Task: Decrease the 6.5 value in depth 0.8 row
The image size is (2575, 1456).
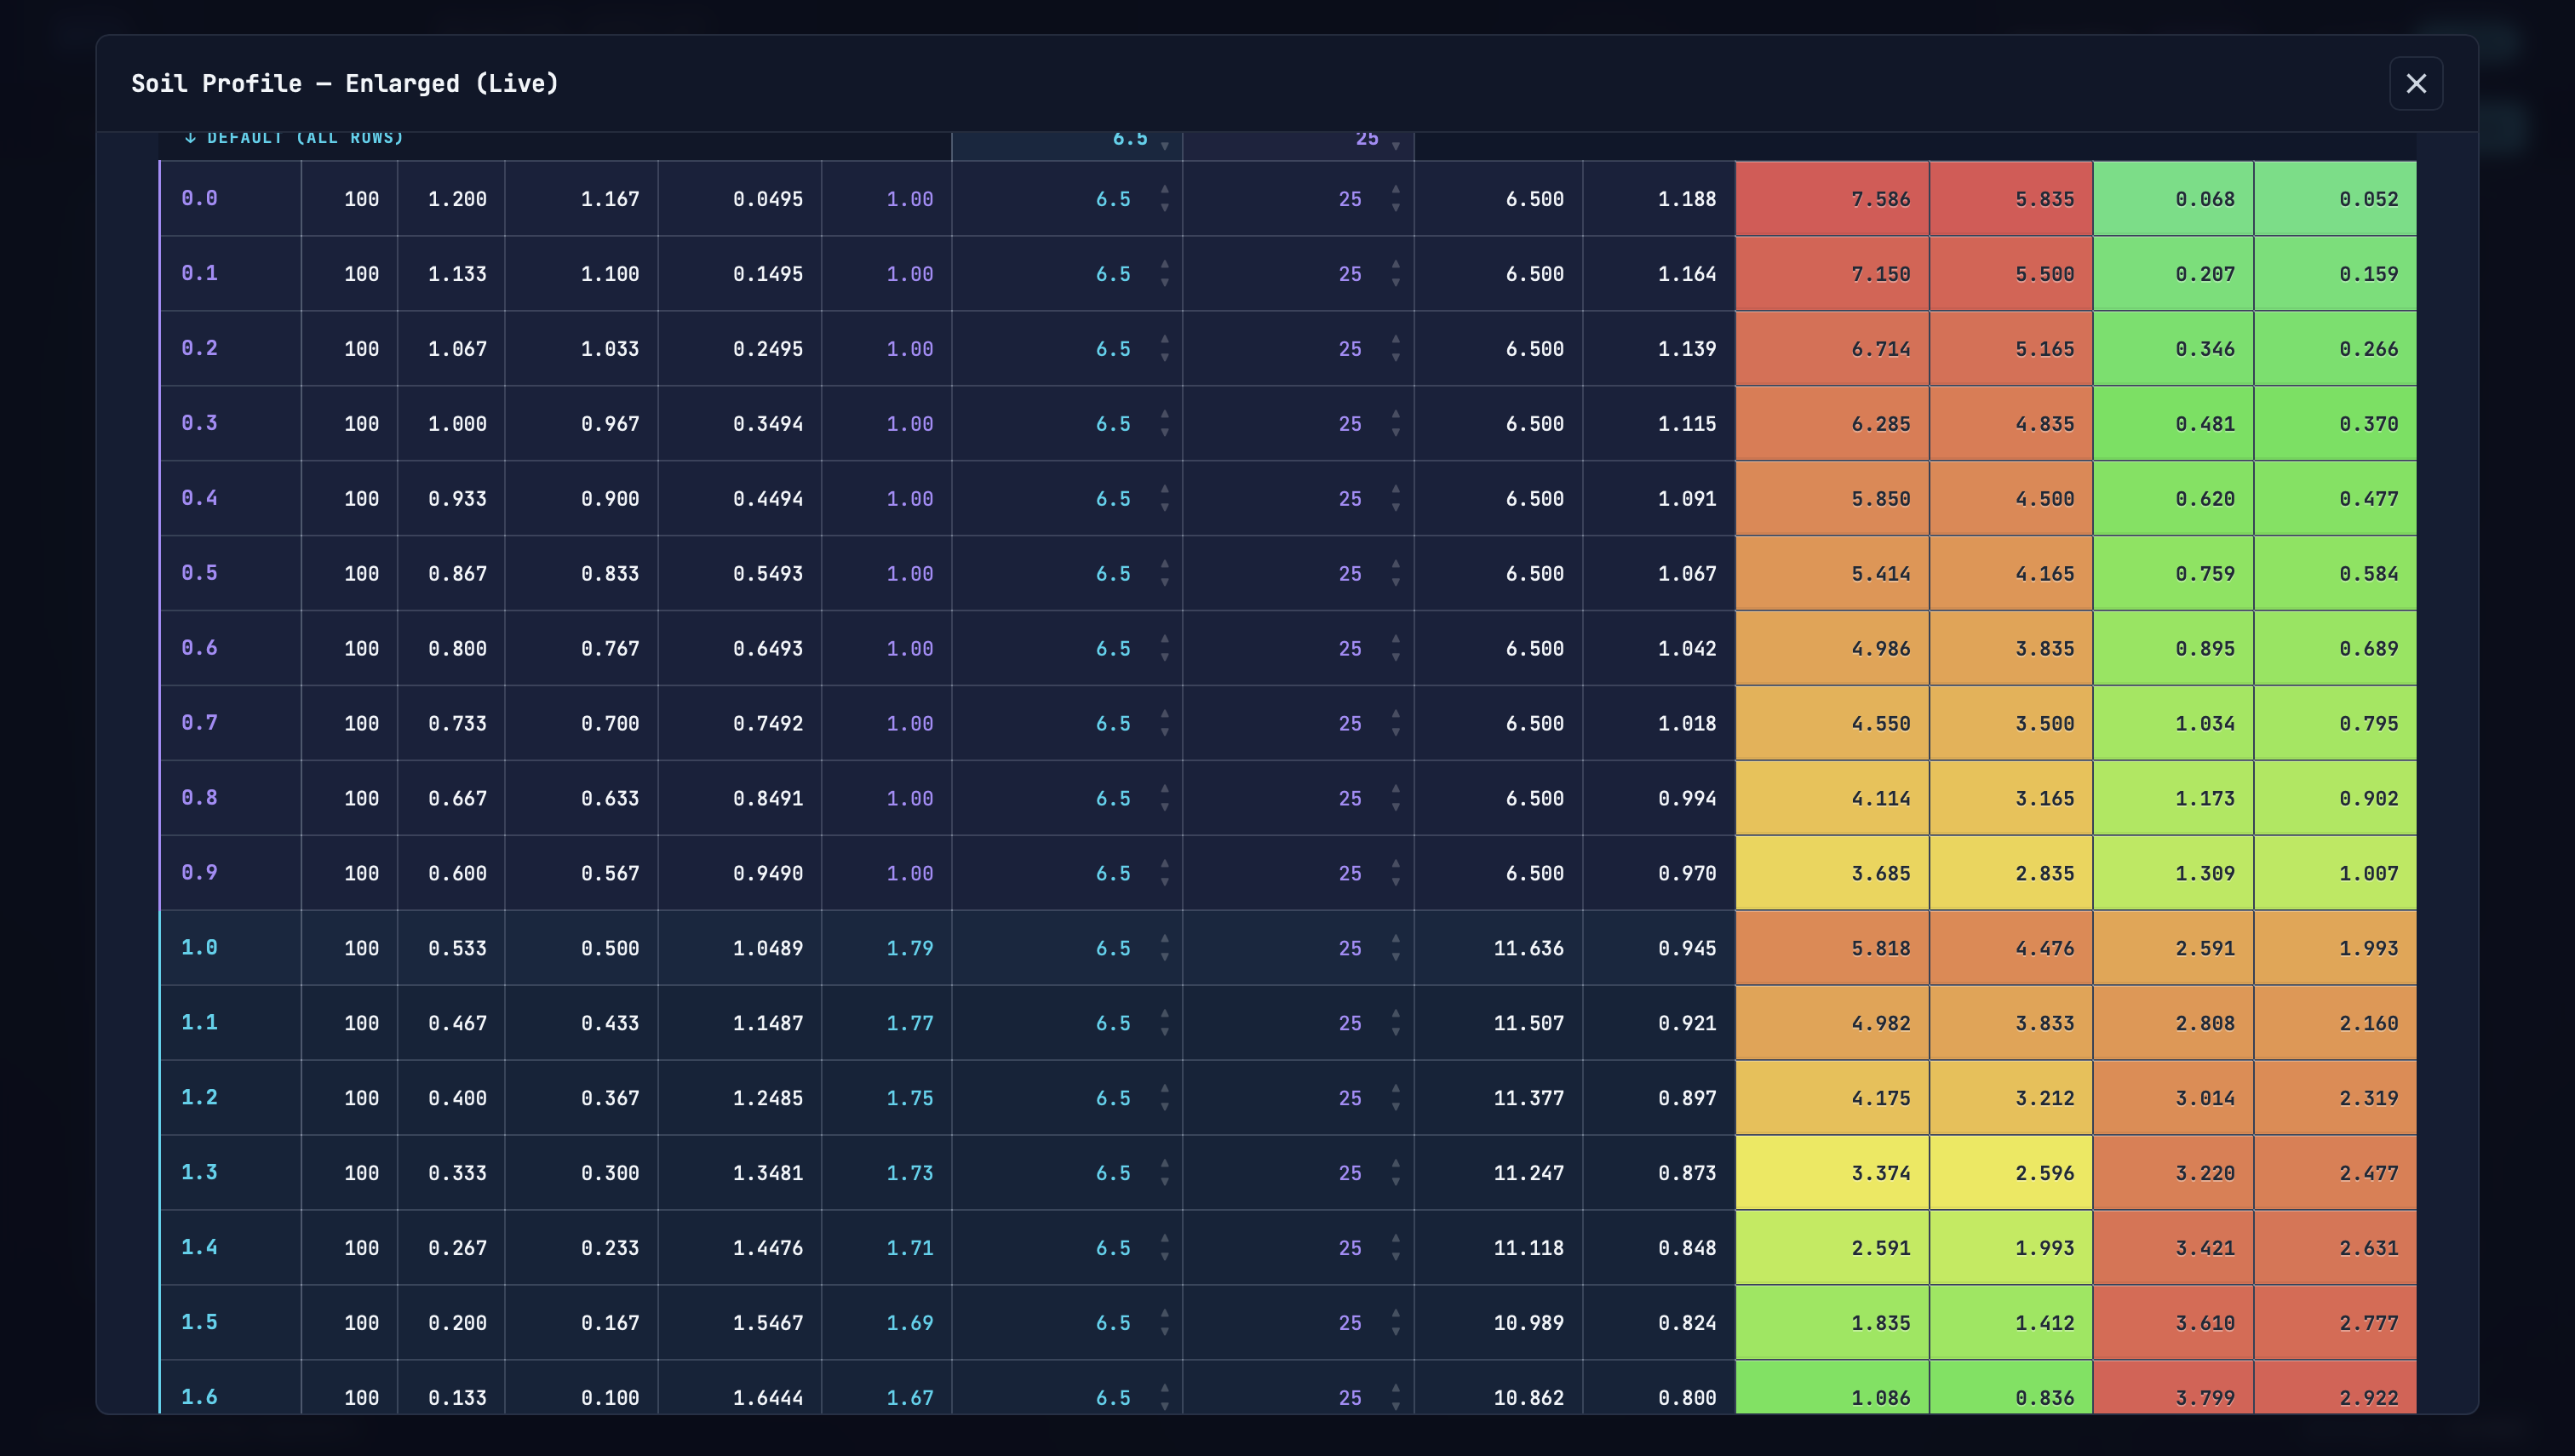Action: 1164,807
